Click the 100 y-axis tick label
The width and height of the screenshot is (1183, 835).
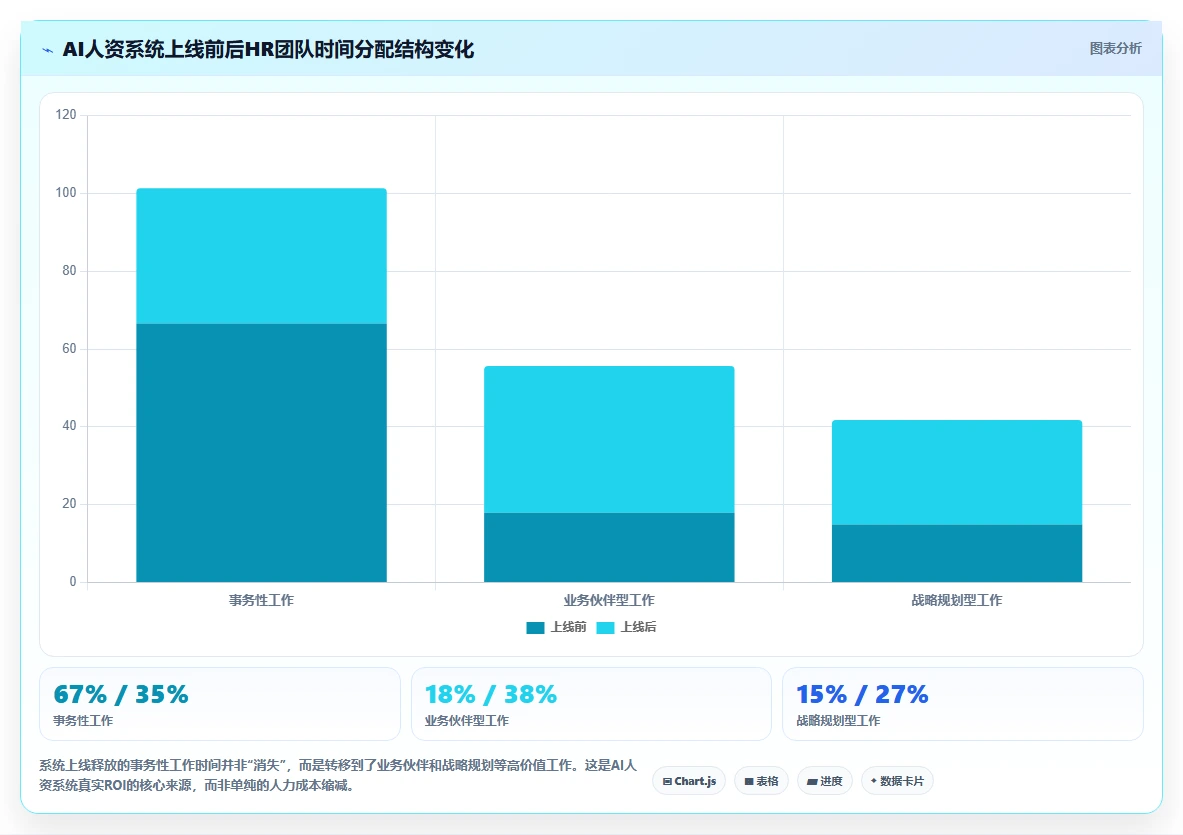point(66,193)
